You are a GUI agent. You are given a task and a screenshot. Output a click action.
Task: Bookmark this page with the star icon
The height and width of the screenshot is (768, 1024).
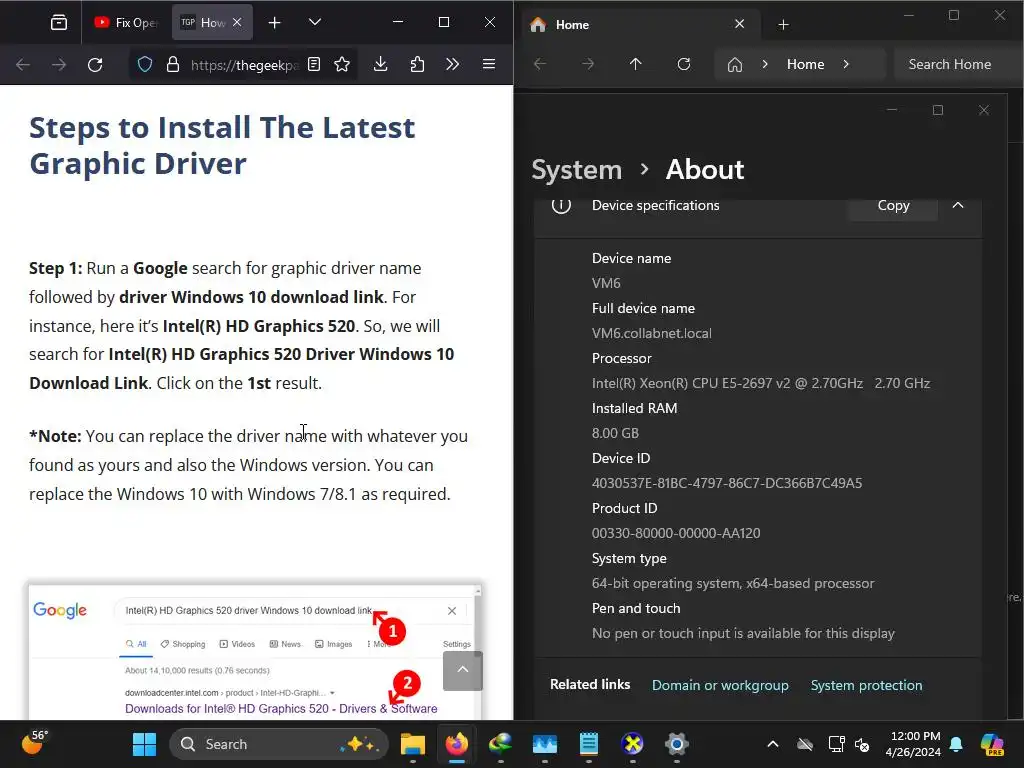point(342,65)
